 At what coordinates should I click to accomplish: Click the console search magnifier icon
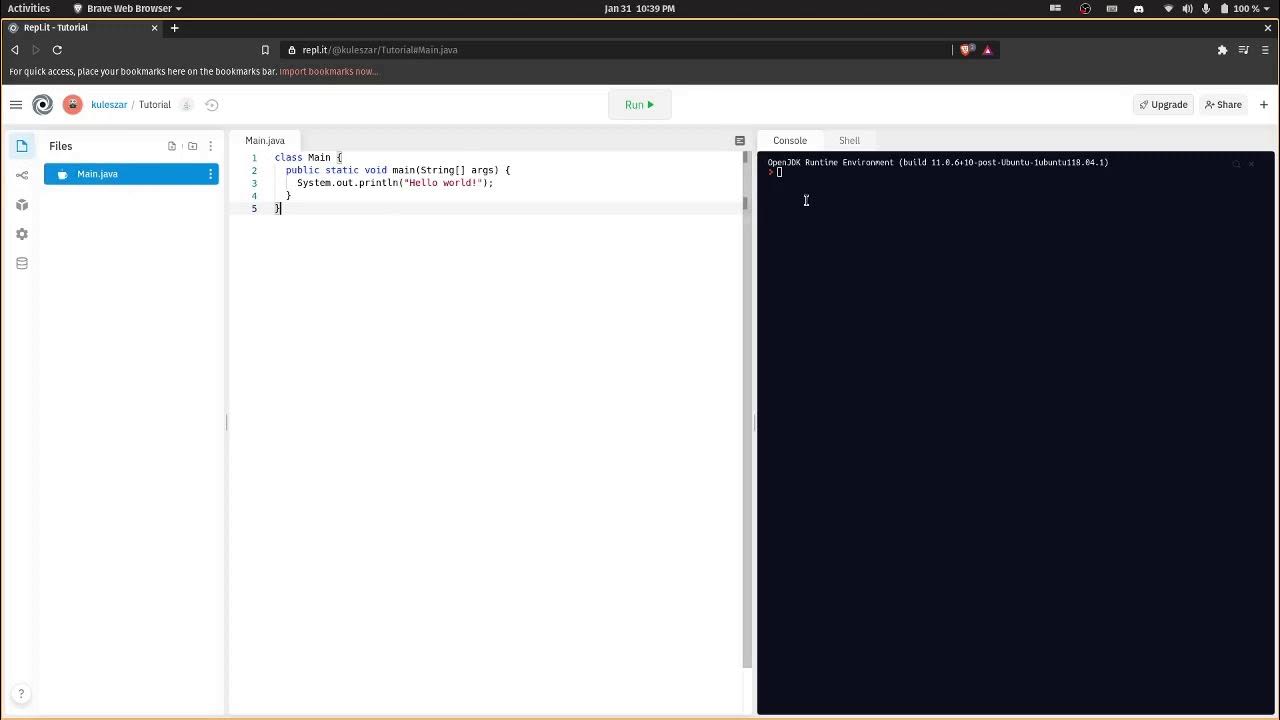(1236, 164)
